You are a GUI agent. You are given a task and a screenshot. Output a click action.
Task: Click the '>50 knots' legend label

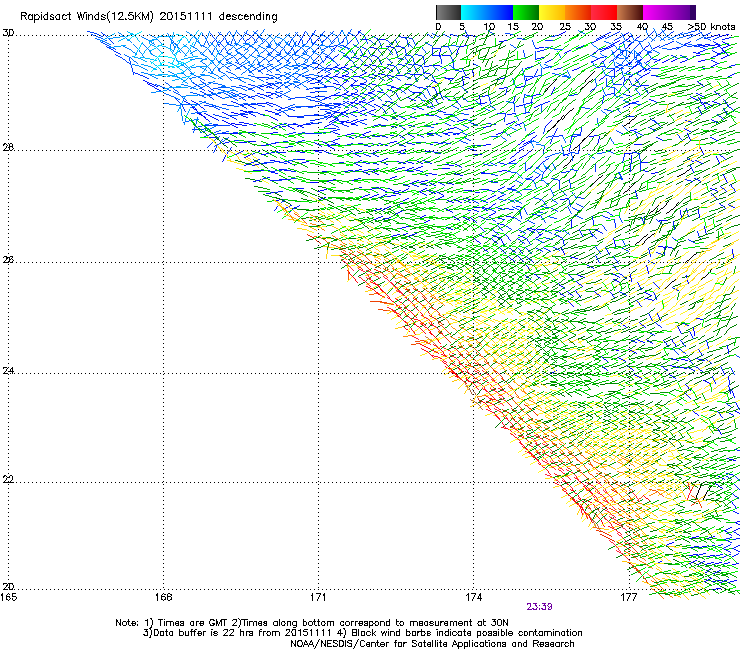pos(711,26)
